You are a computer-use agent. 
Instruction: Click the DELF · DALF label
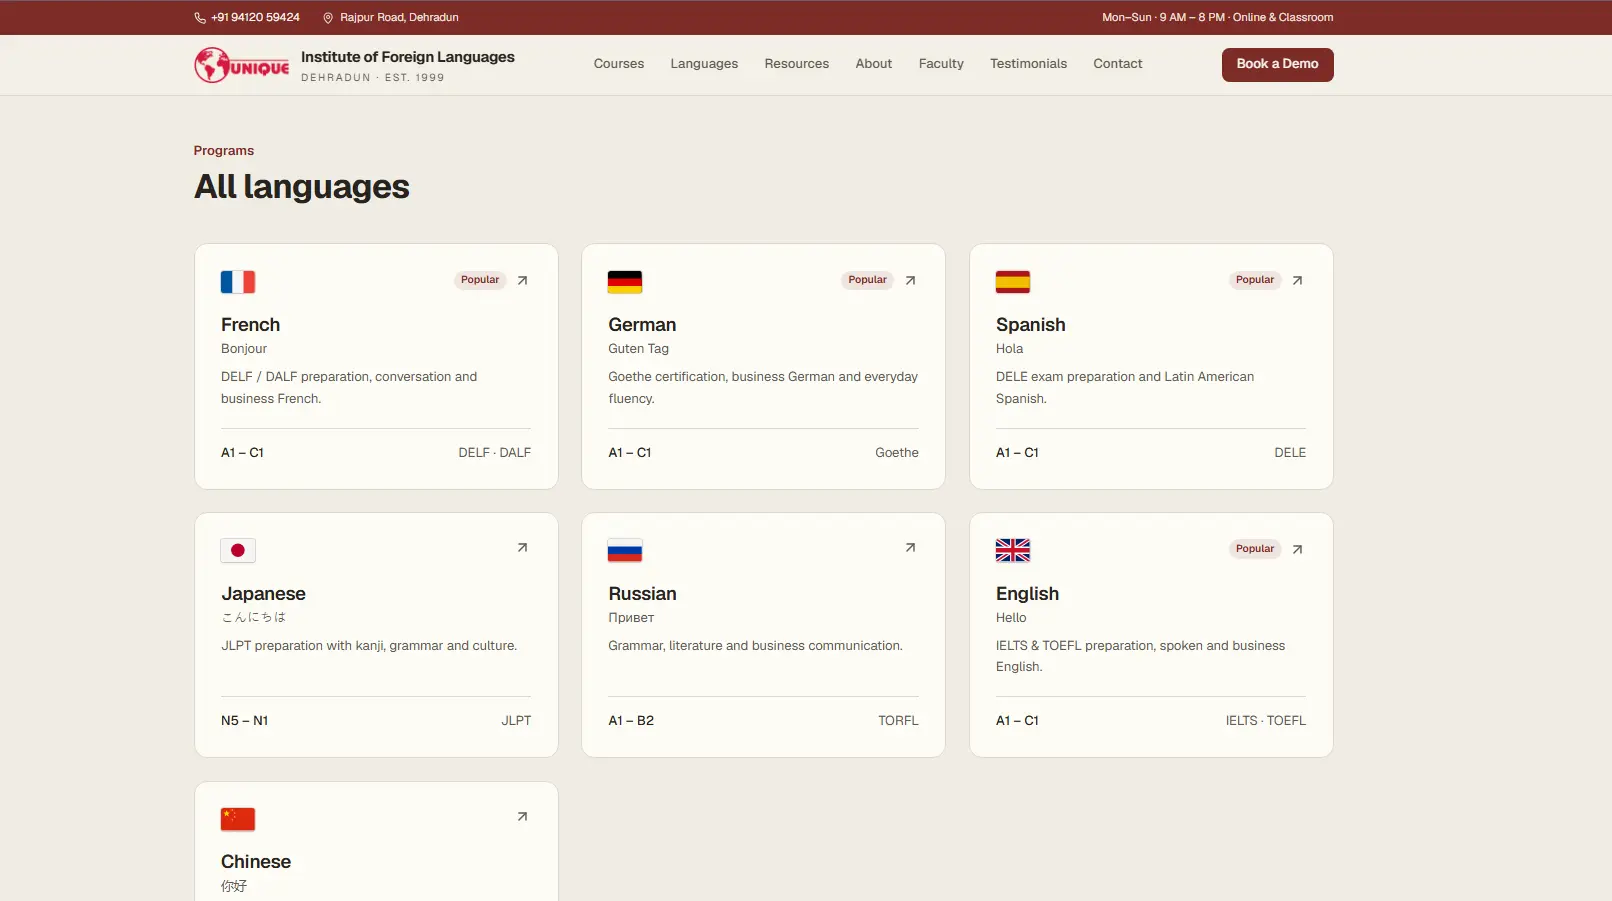tap(494, 453)
